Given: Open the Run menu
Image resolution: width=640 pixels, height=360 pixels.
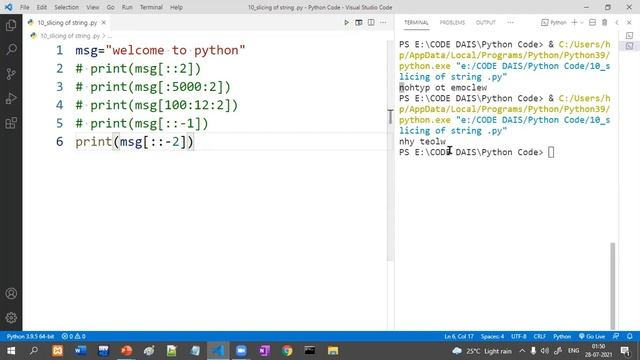Looking at the screenshot, I should click(x=127, y=7).
